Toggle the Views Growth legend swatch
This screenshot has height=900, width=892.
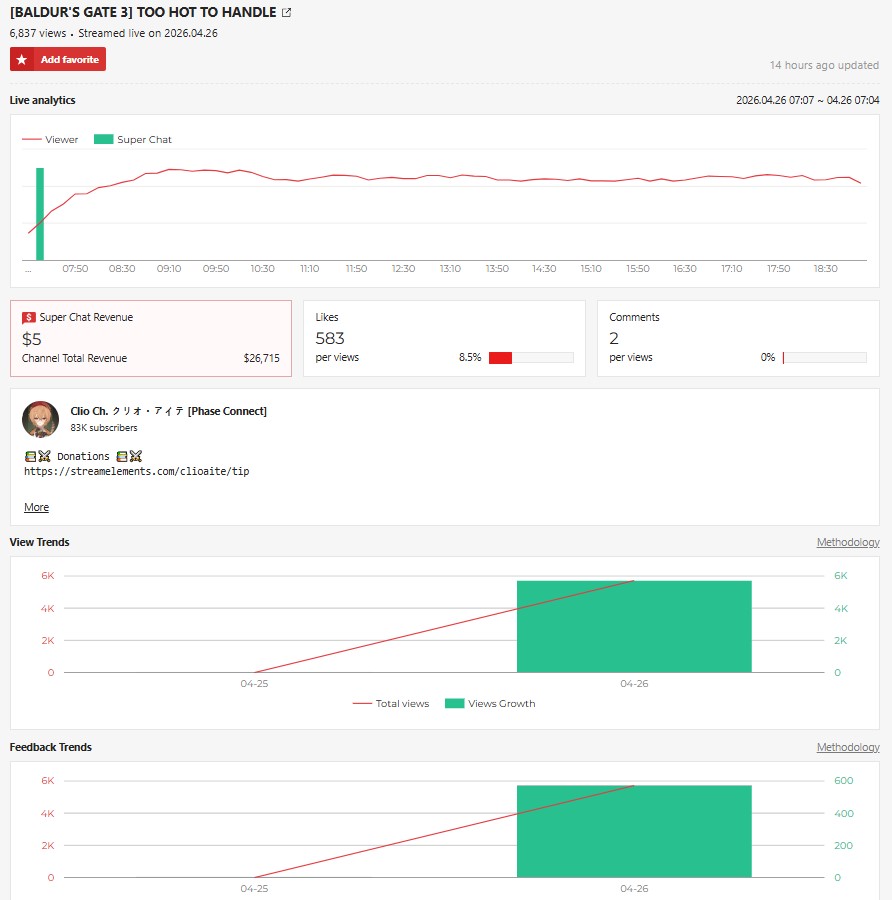490,704
